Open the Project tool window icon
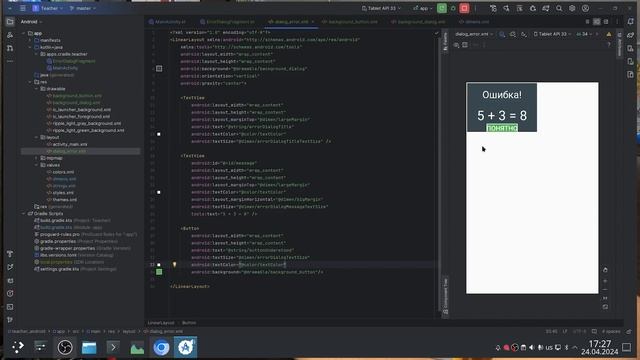The width and height of the screenshot is (640, 360). click(10, 22)
